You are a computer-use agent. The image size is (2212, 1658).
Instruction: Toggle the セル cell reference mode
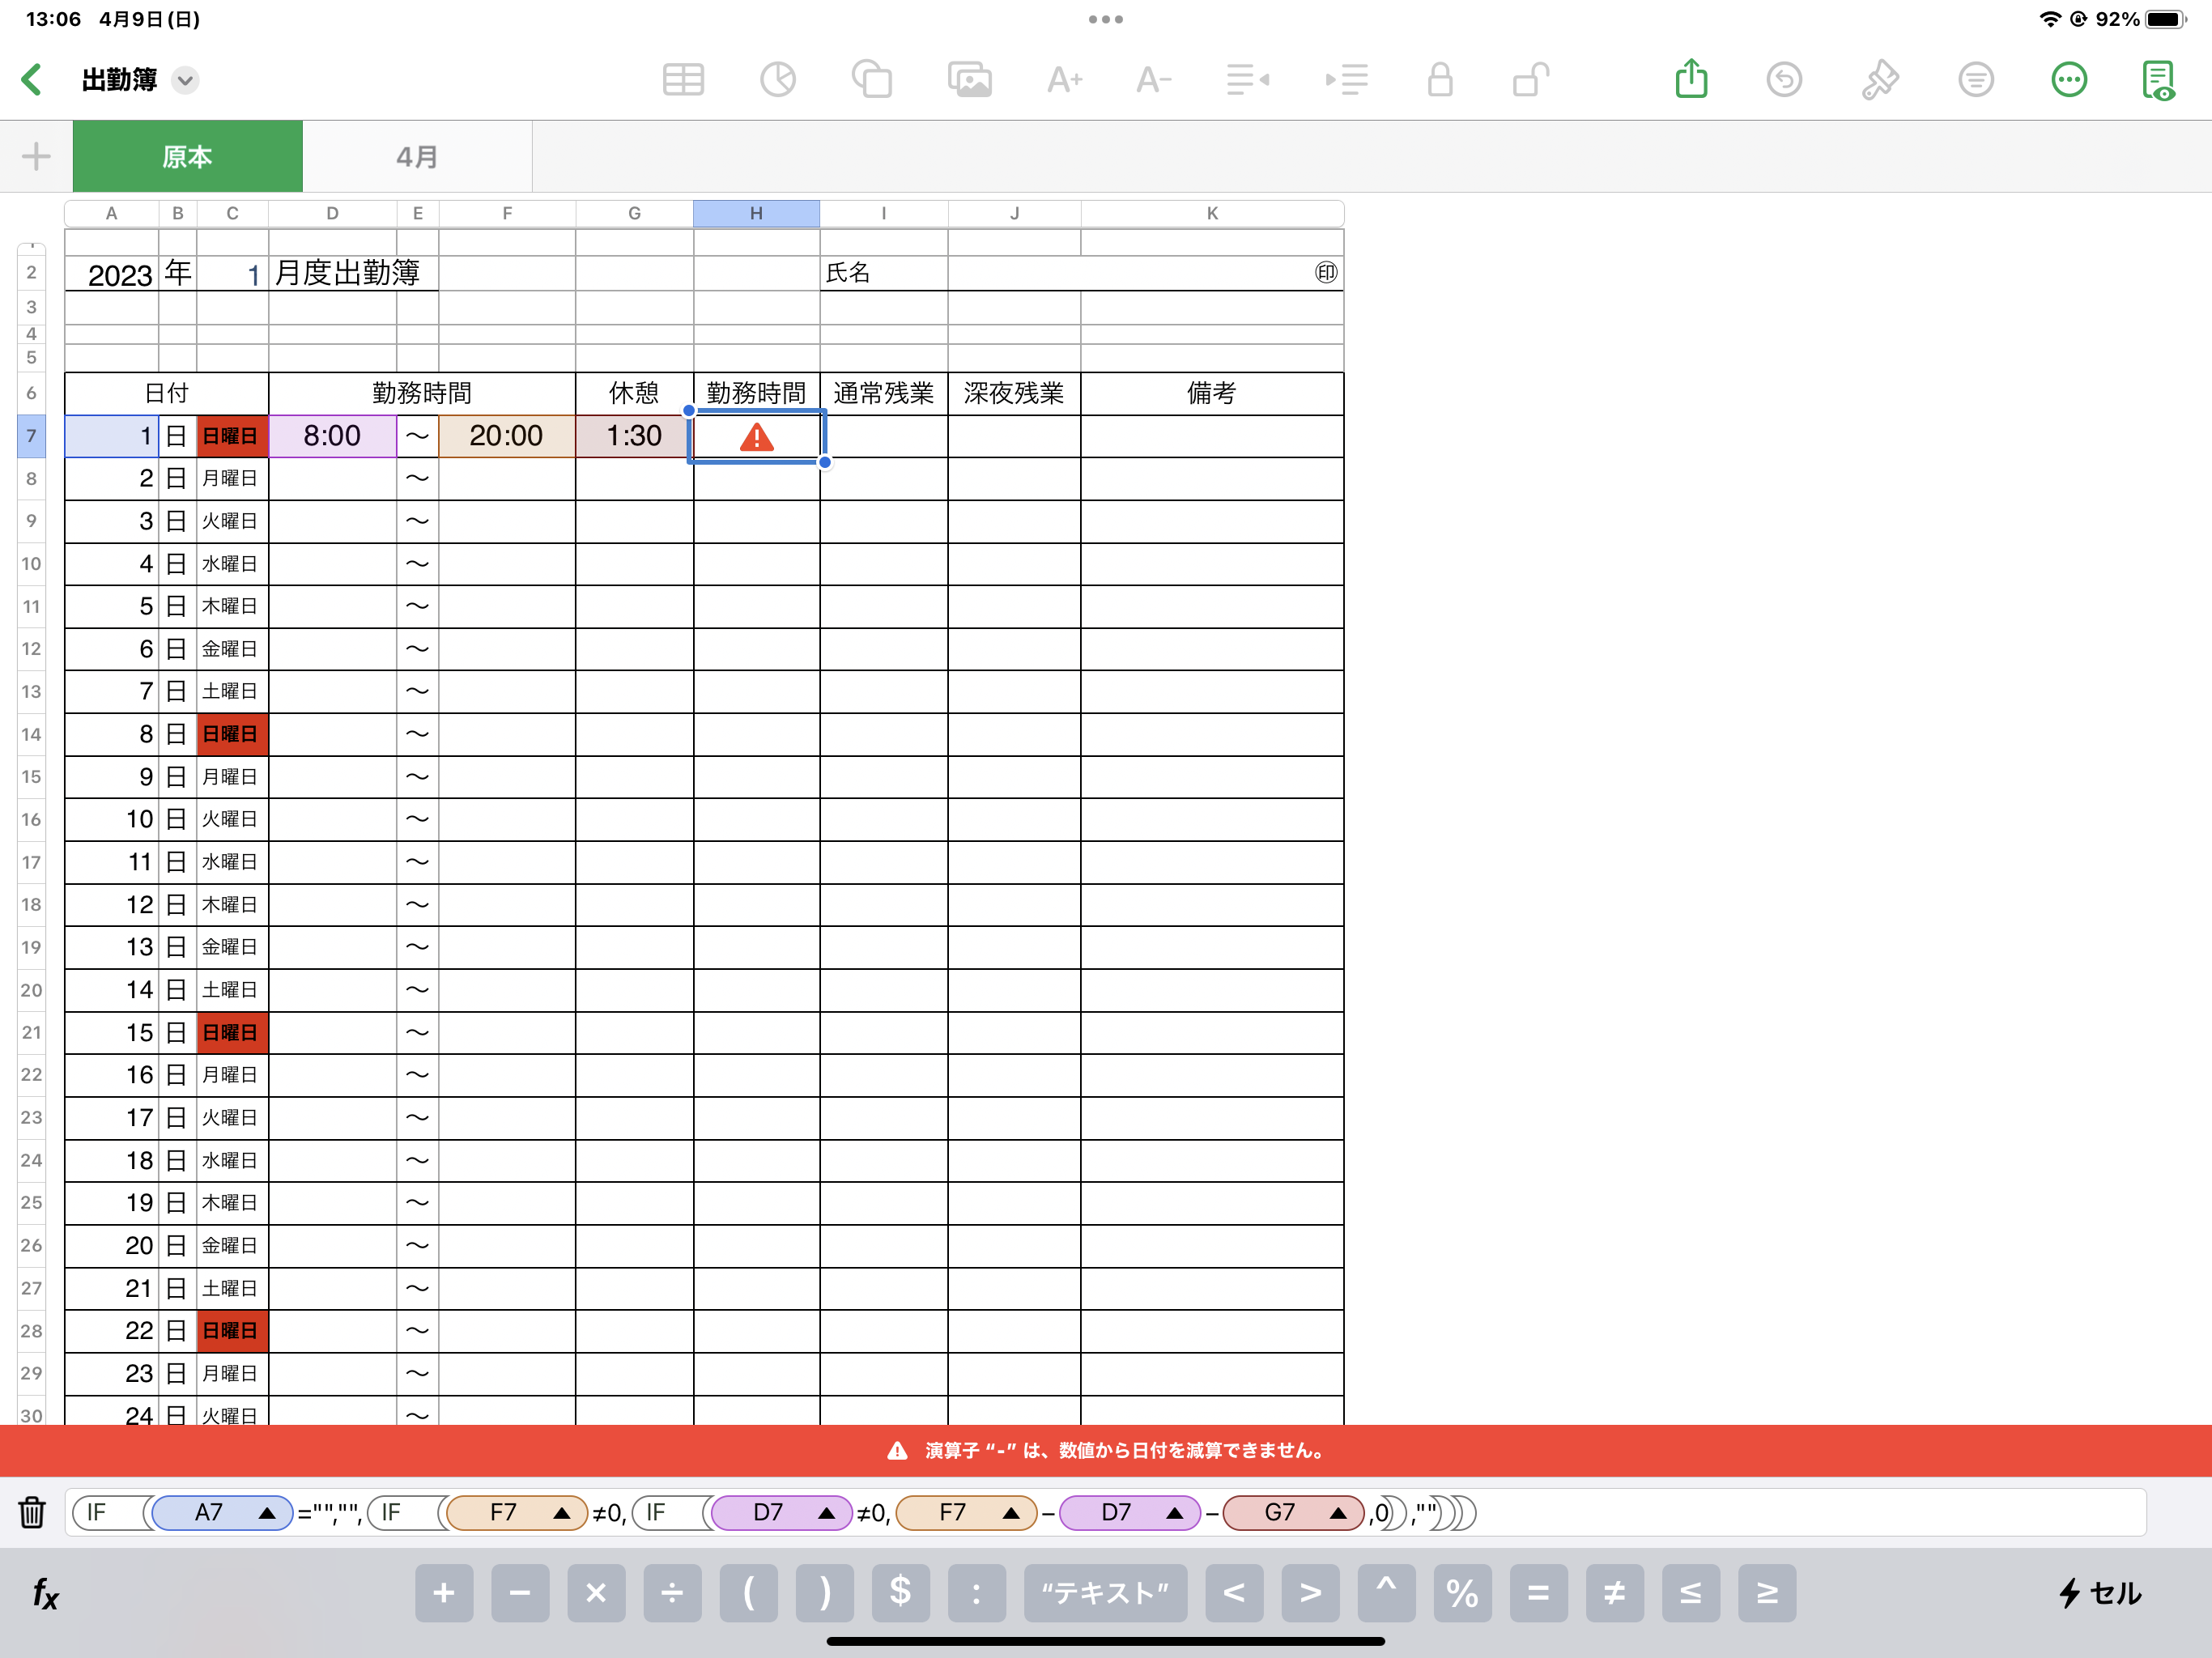tap(2100, 1593)
